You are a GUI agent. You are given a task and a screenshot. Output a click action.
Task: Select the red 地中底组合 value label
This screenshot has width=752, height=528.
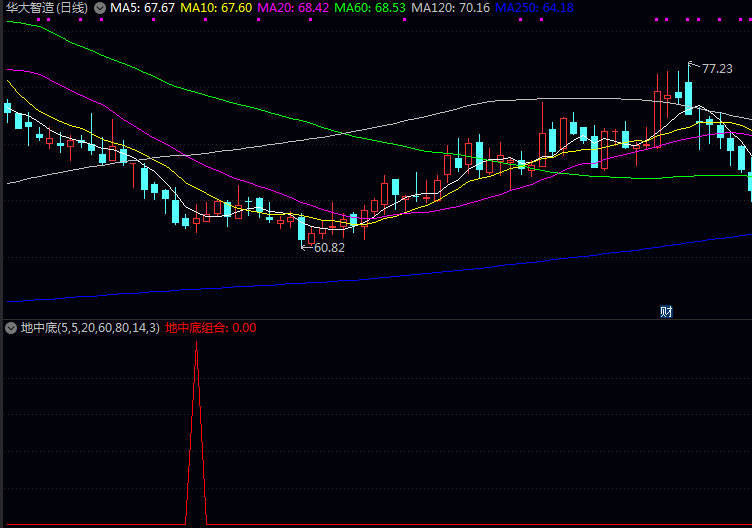pyautogui.click(x=211, y=328)
